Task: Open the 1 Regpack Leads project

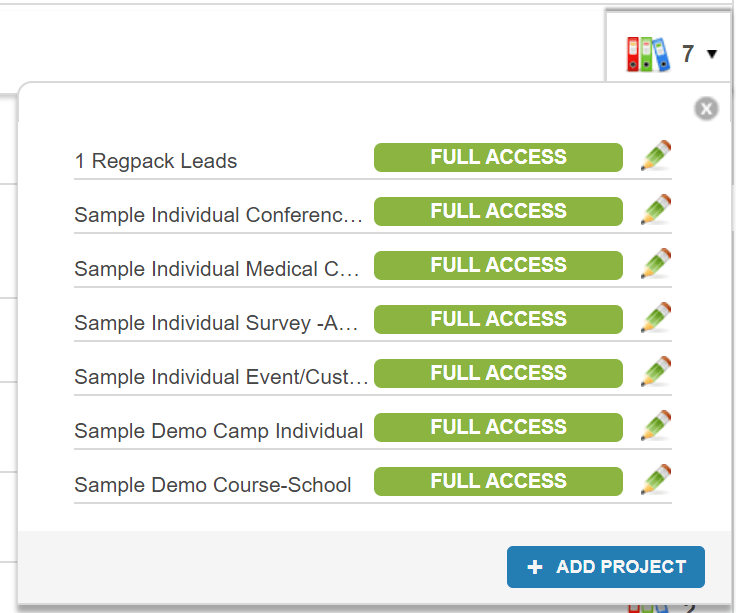Action: pyautogui.click(x=156, y=161)
